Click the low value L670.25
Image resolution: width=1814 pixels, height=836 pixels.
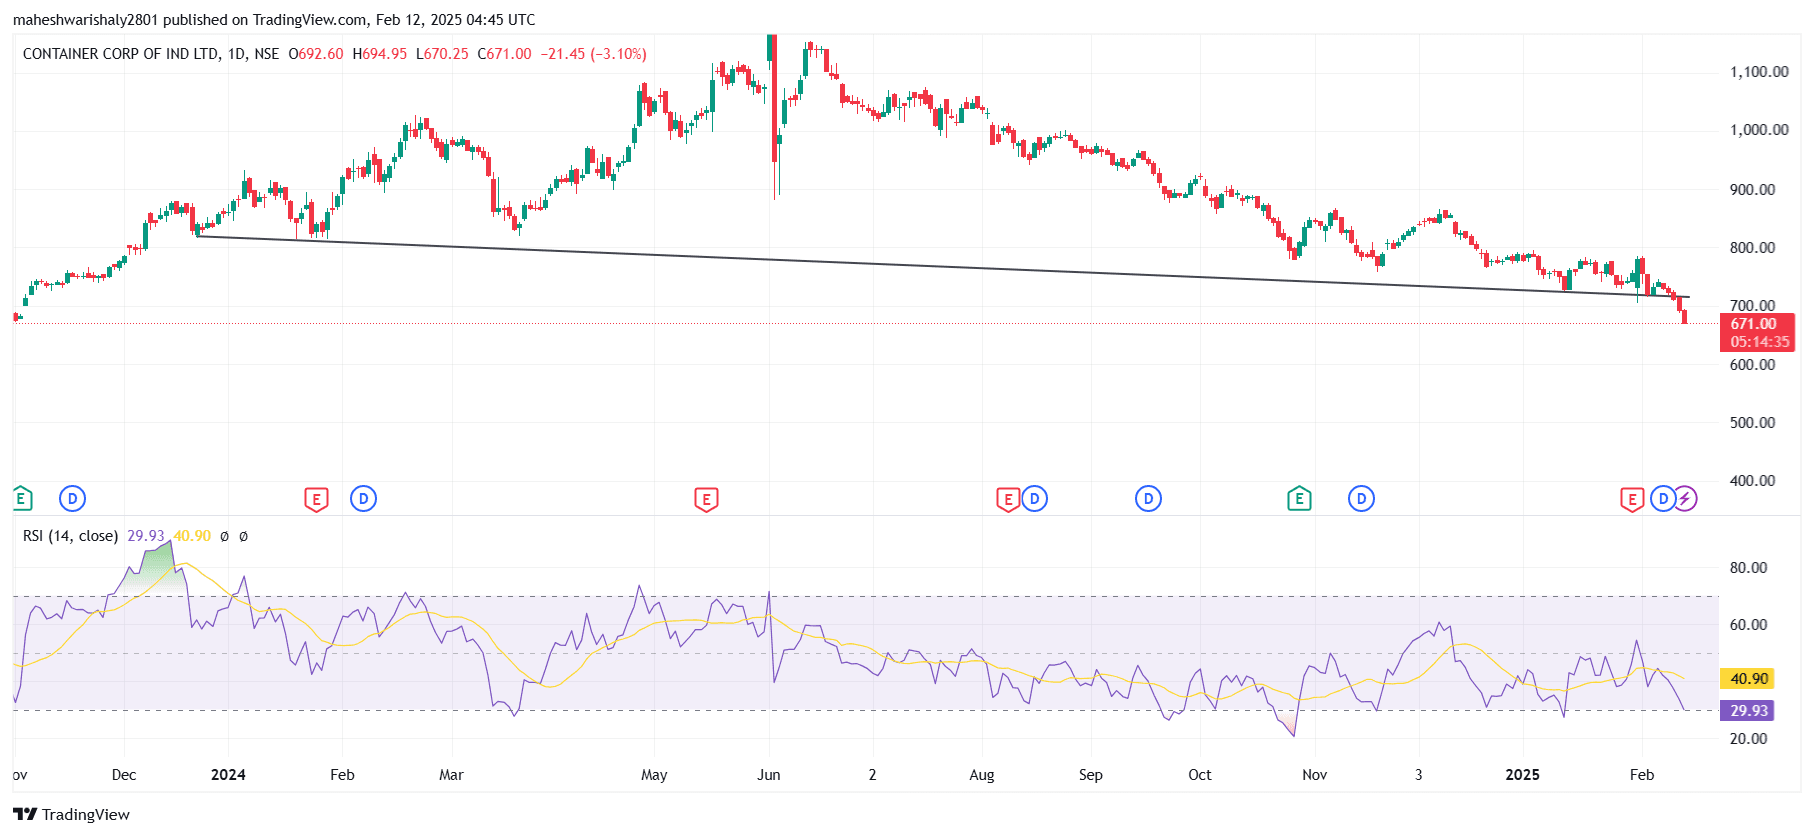point(442,54)
